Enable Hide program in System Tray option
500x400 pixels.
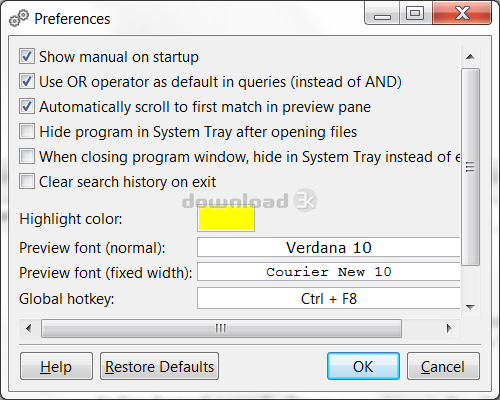point(27,131)
